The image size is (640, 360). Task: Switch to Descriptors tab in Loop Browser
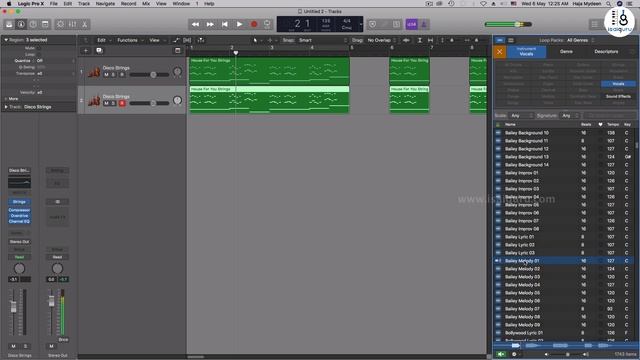(x=606, y=51)
